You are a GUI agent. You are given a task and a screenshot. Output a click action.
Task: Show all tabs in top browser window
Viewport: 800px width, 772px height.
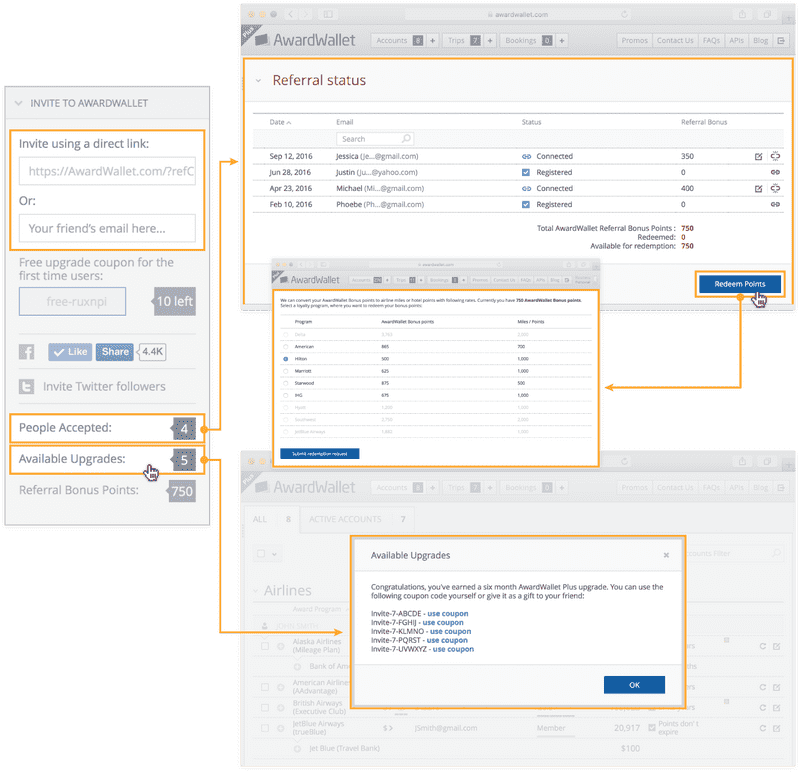(x=767, y=14)
